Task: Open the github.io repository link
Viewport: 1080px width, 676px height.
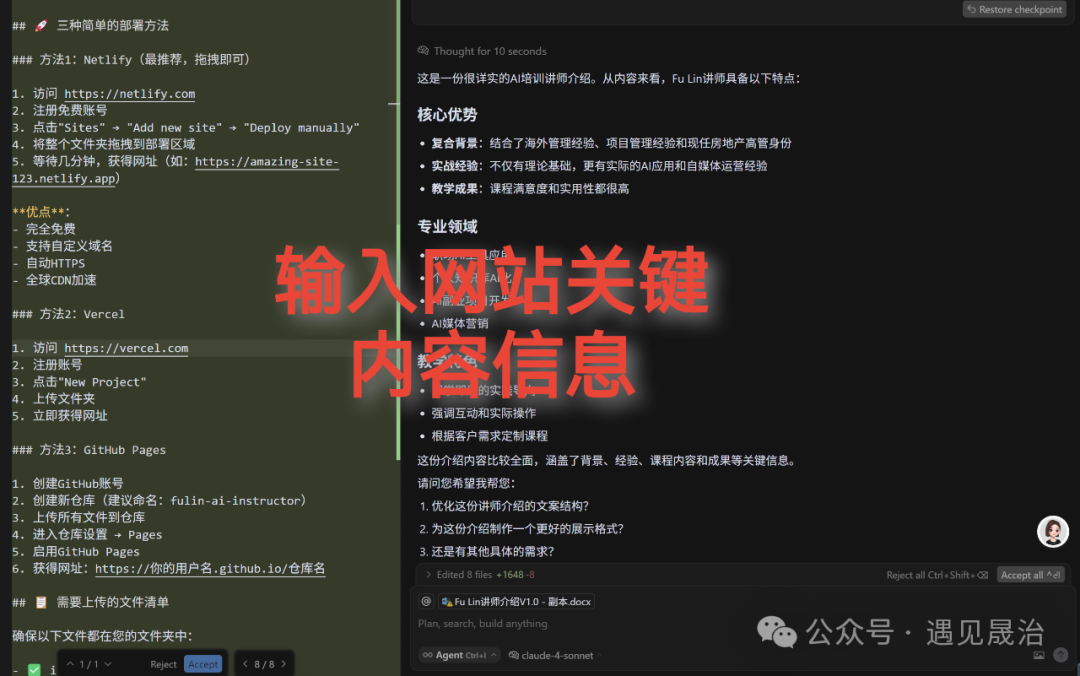Action: pyautogui.click(x=210, y=569)
